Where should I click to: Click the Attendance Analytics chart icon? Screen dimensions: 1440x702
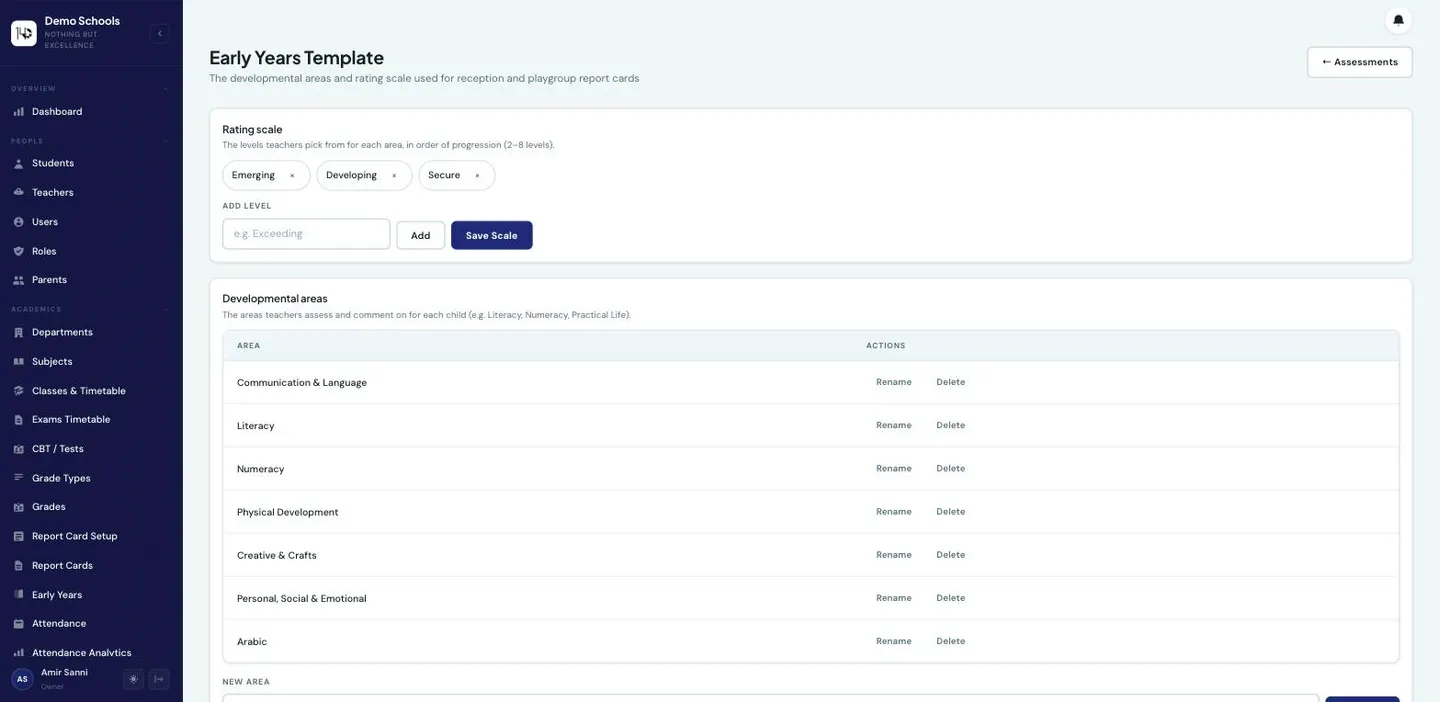18,653
